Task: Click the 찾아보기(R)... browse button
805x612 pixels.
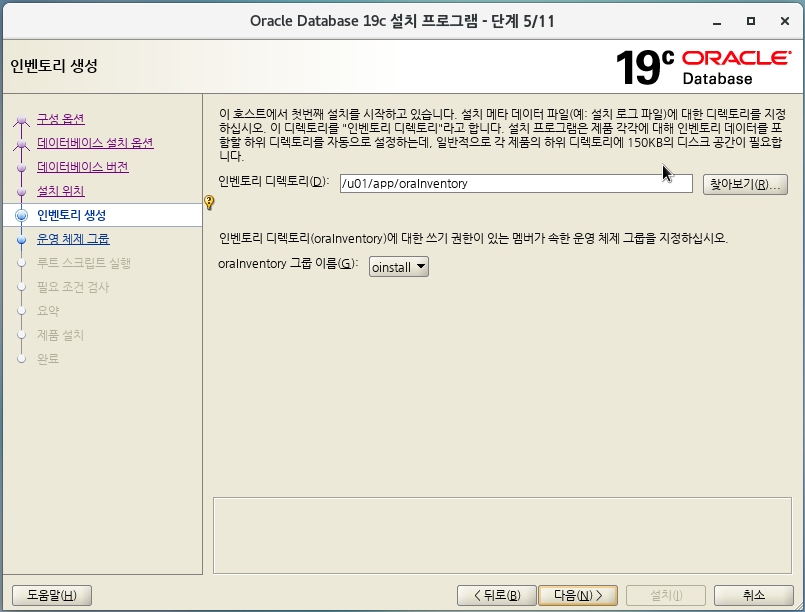Action: tap(745, 184)
